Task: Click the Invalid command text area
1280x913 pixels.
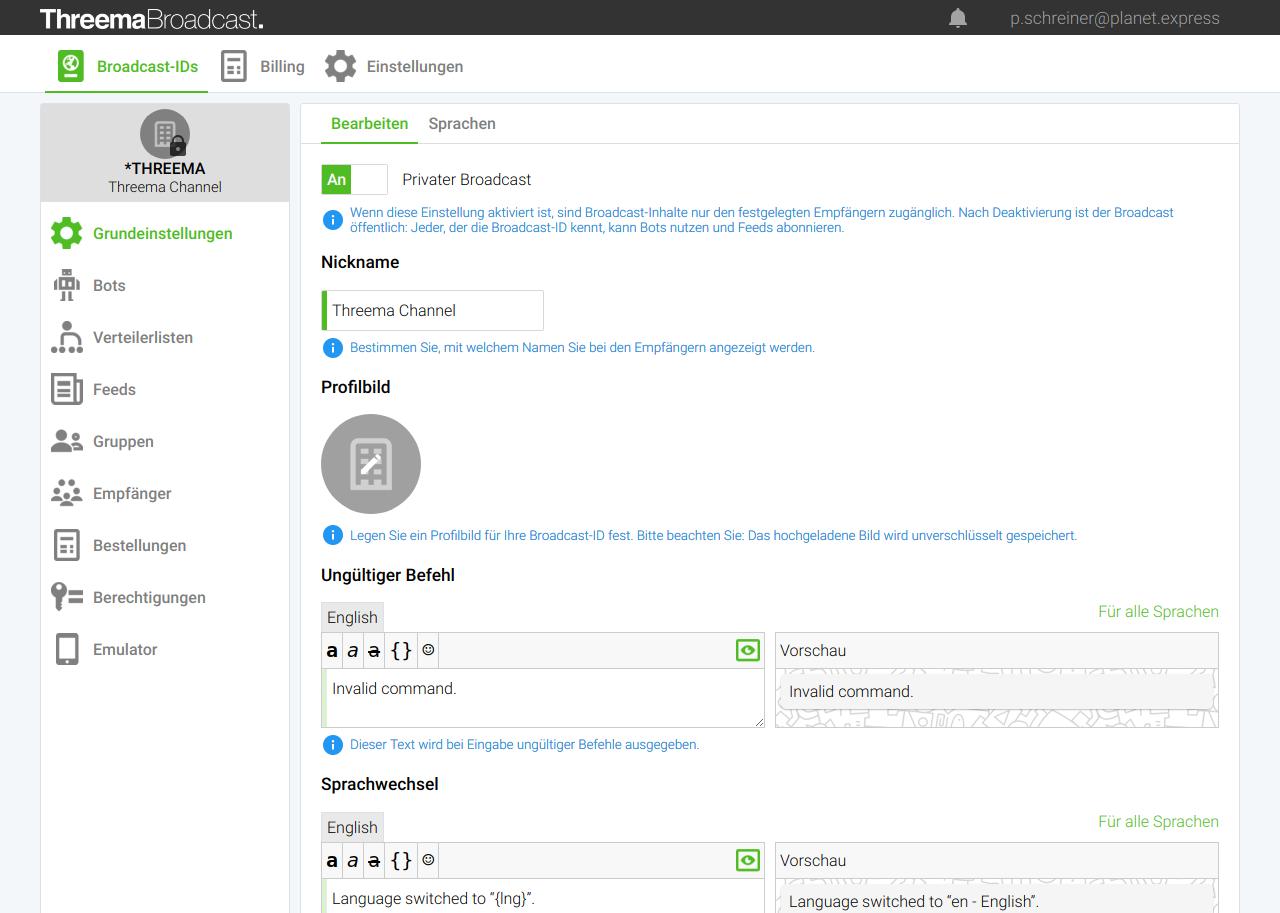Action: click(543, 698)
